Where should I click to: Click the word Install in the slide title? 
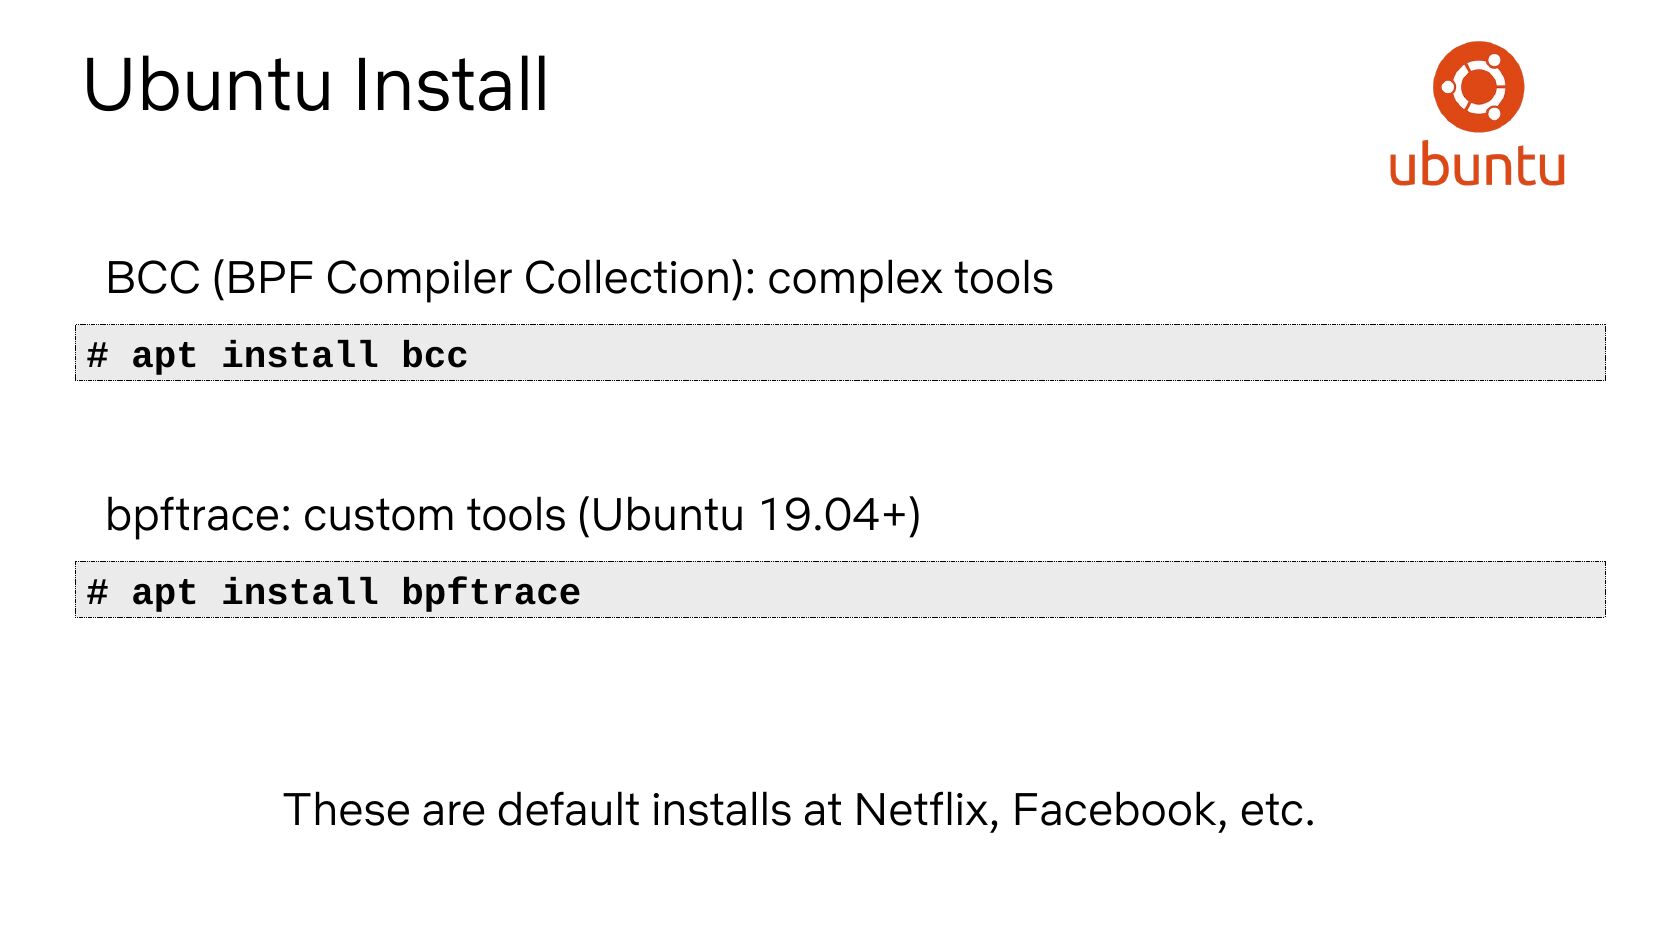450,85
